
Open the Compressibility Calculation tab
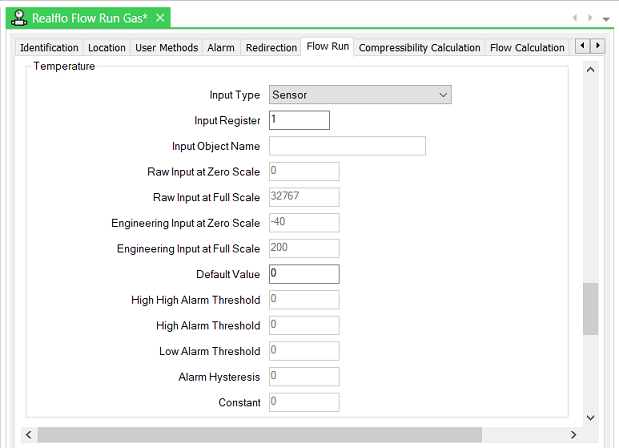click(419, 47)
